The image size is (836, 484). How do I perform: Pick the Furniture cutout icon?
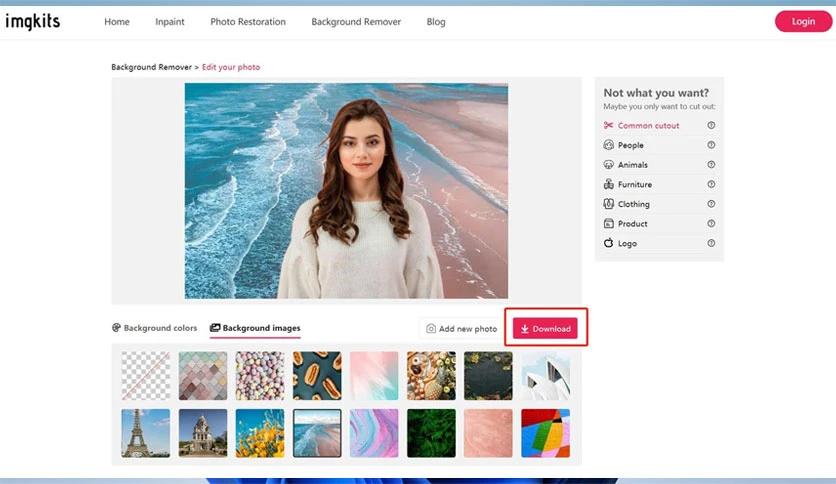[608, 185]
